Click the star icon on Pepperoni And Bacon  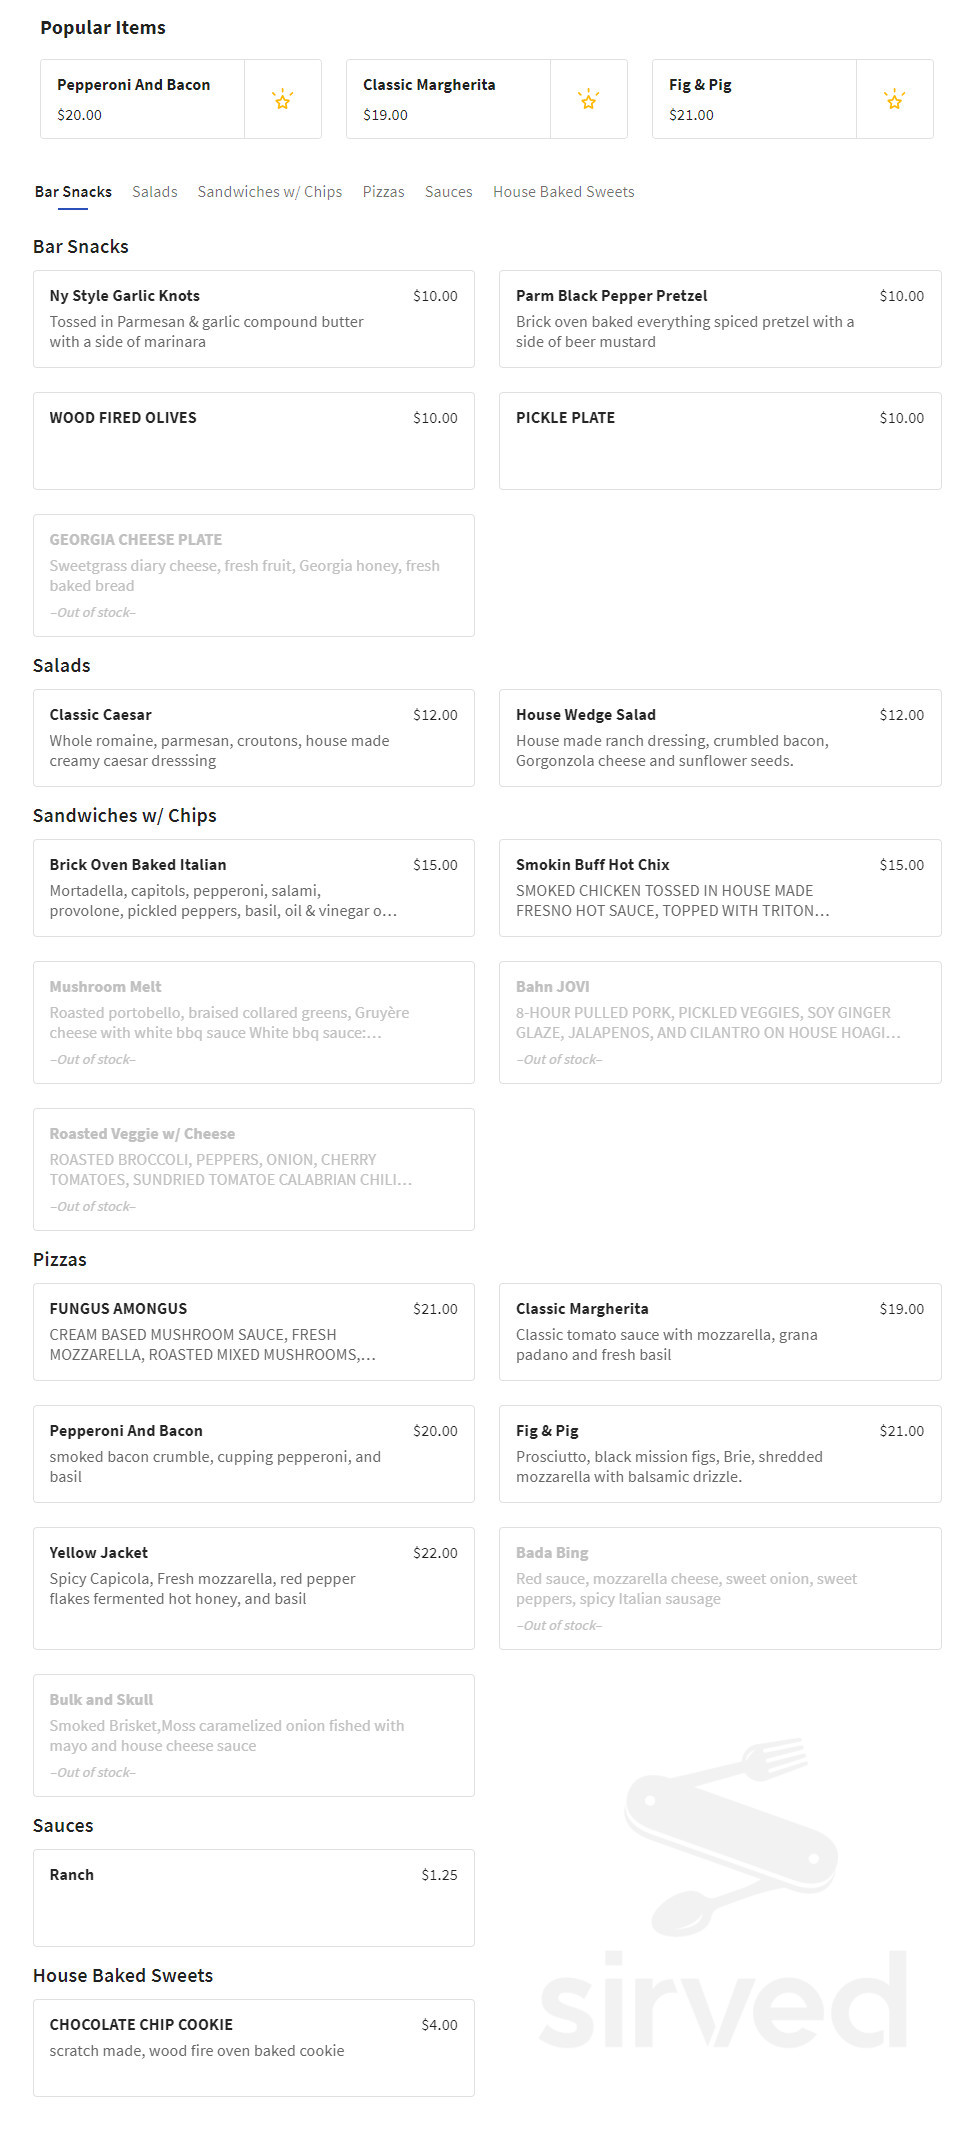283,99
